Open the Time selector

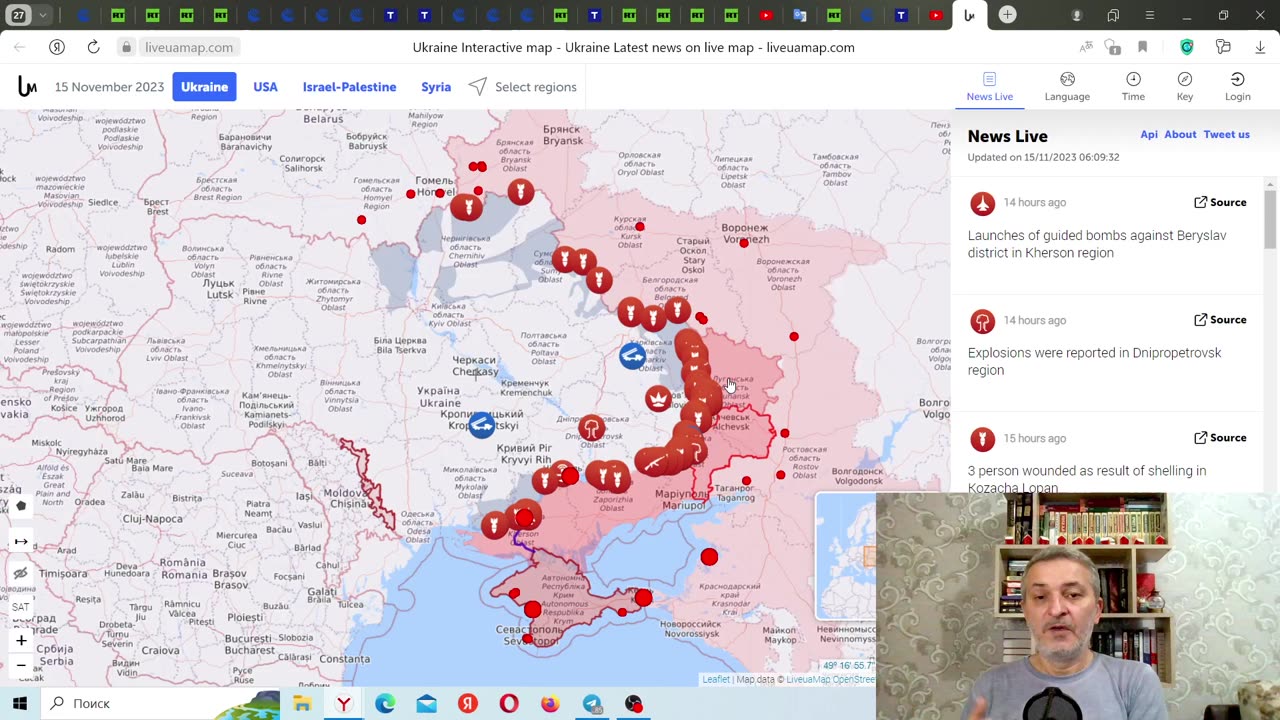coord(1133,87)
